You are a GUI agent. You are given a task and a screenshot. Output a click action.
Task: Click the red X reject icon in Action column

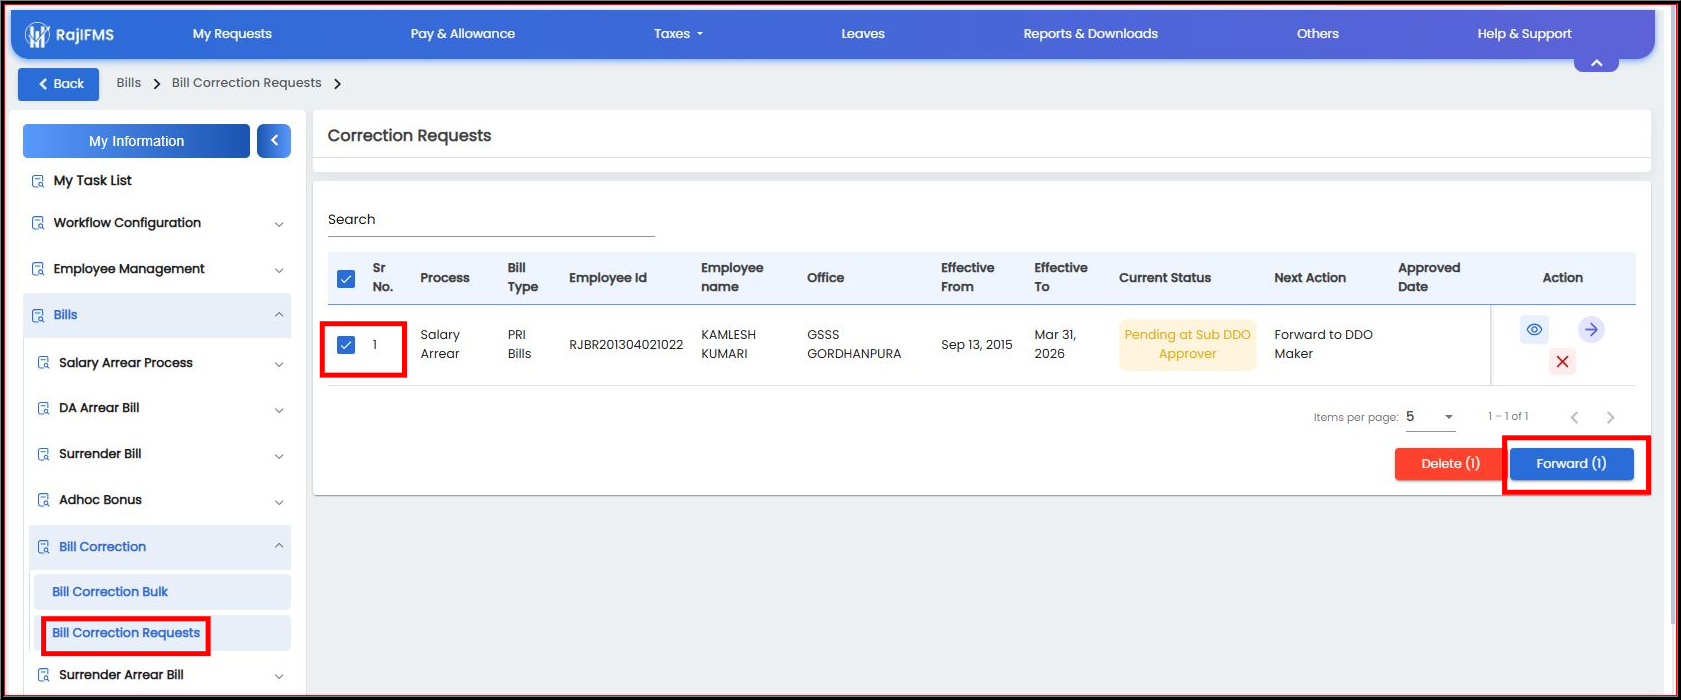pyautogui.click(x=1562, y=362)
